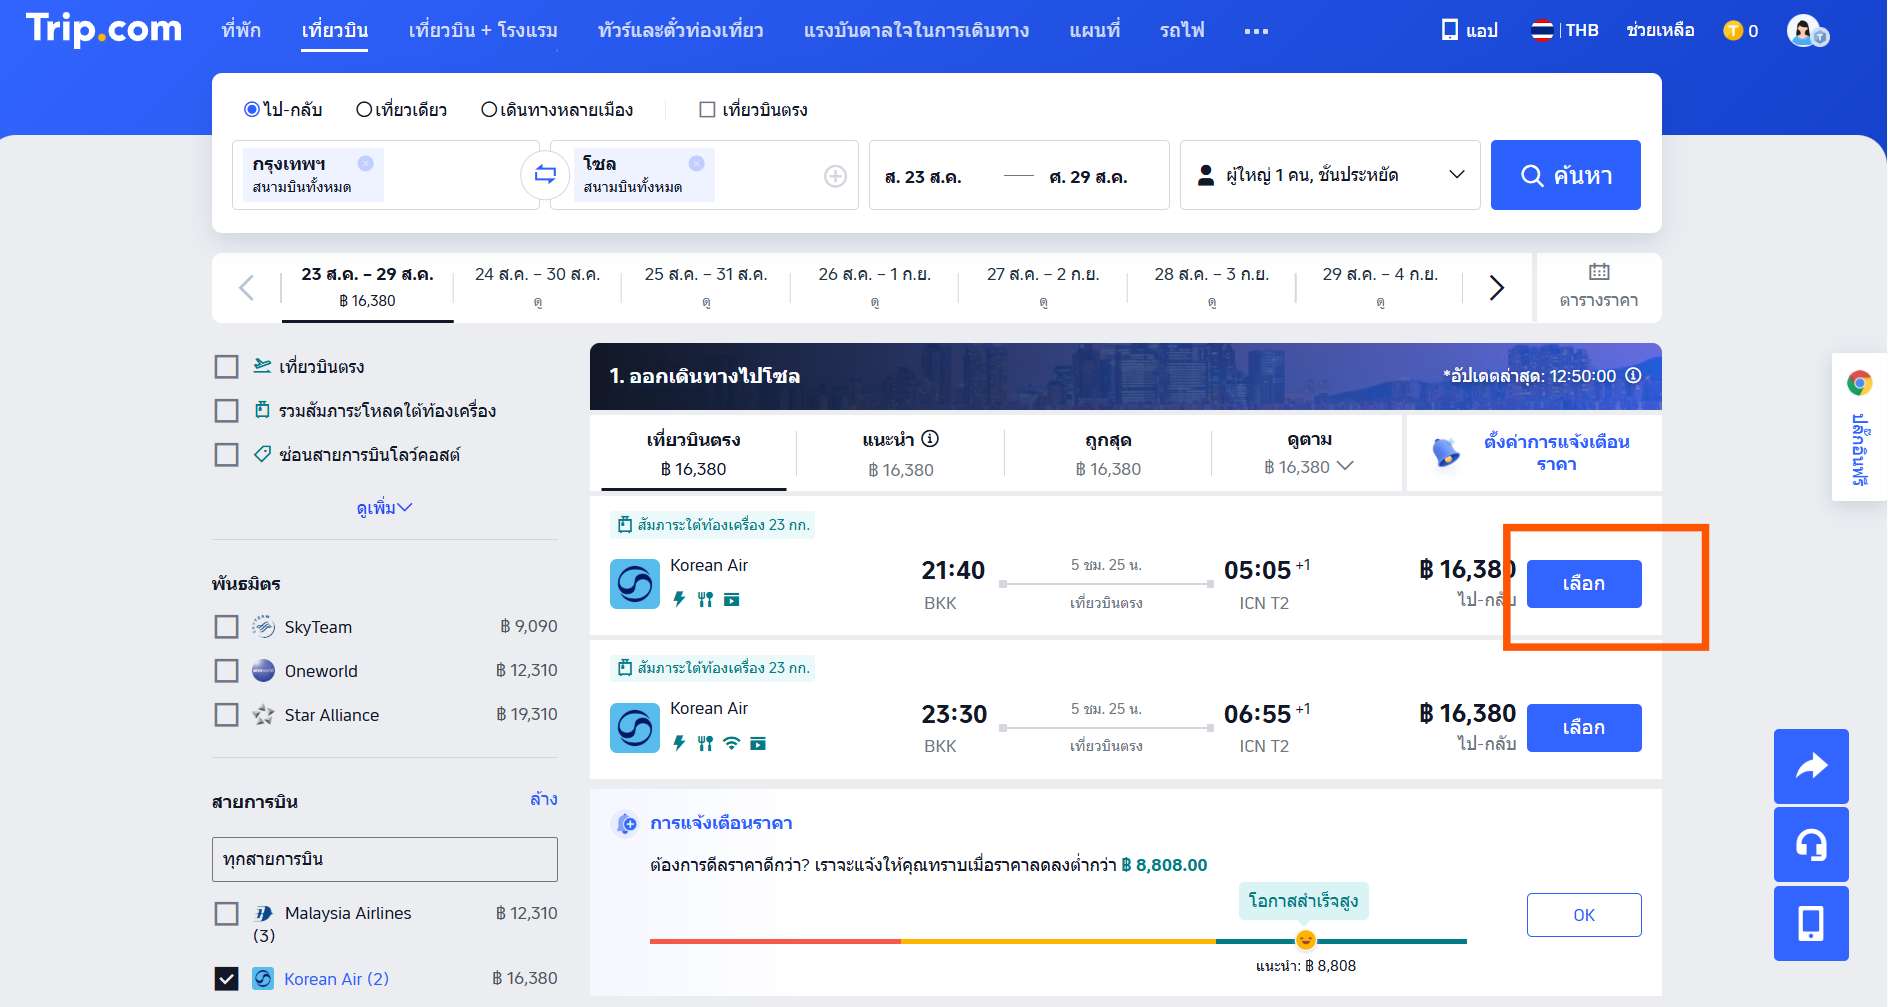
Task: Click the swap origin and destination icon
Action: [545, 175]
